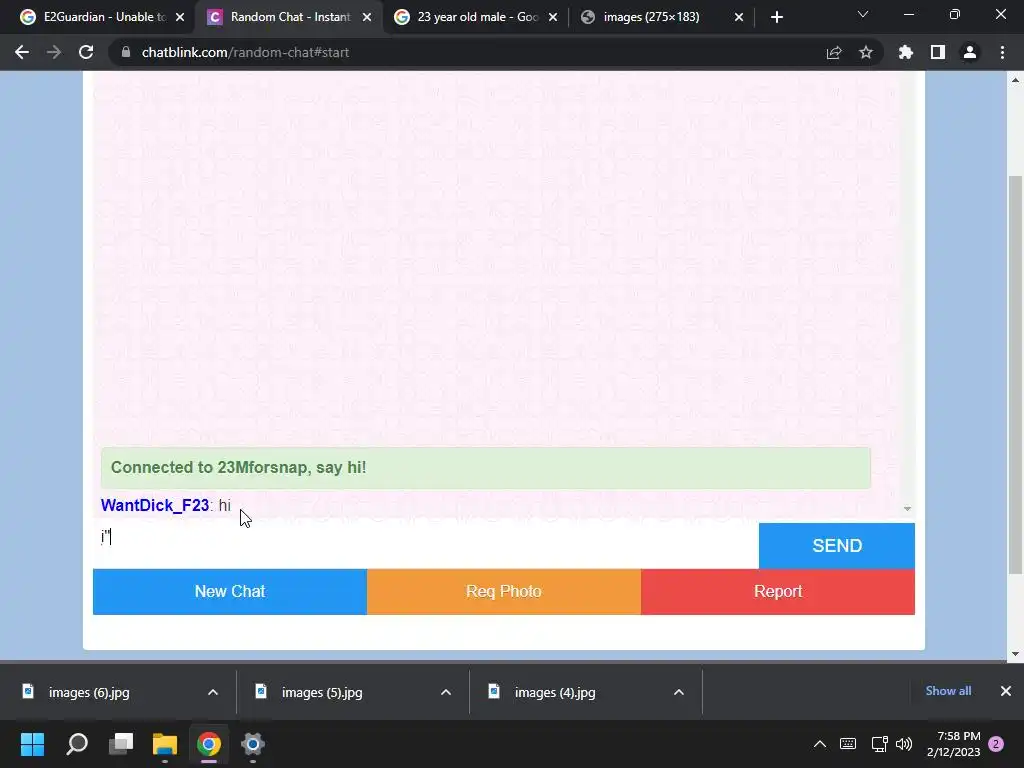
Task: Click the page vertical scrollbar thumb
Action: (1015, 375)
